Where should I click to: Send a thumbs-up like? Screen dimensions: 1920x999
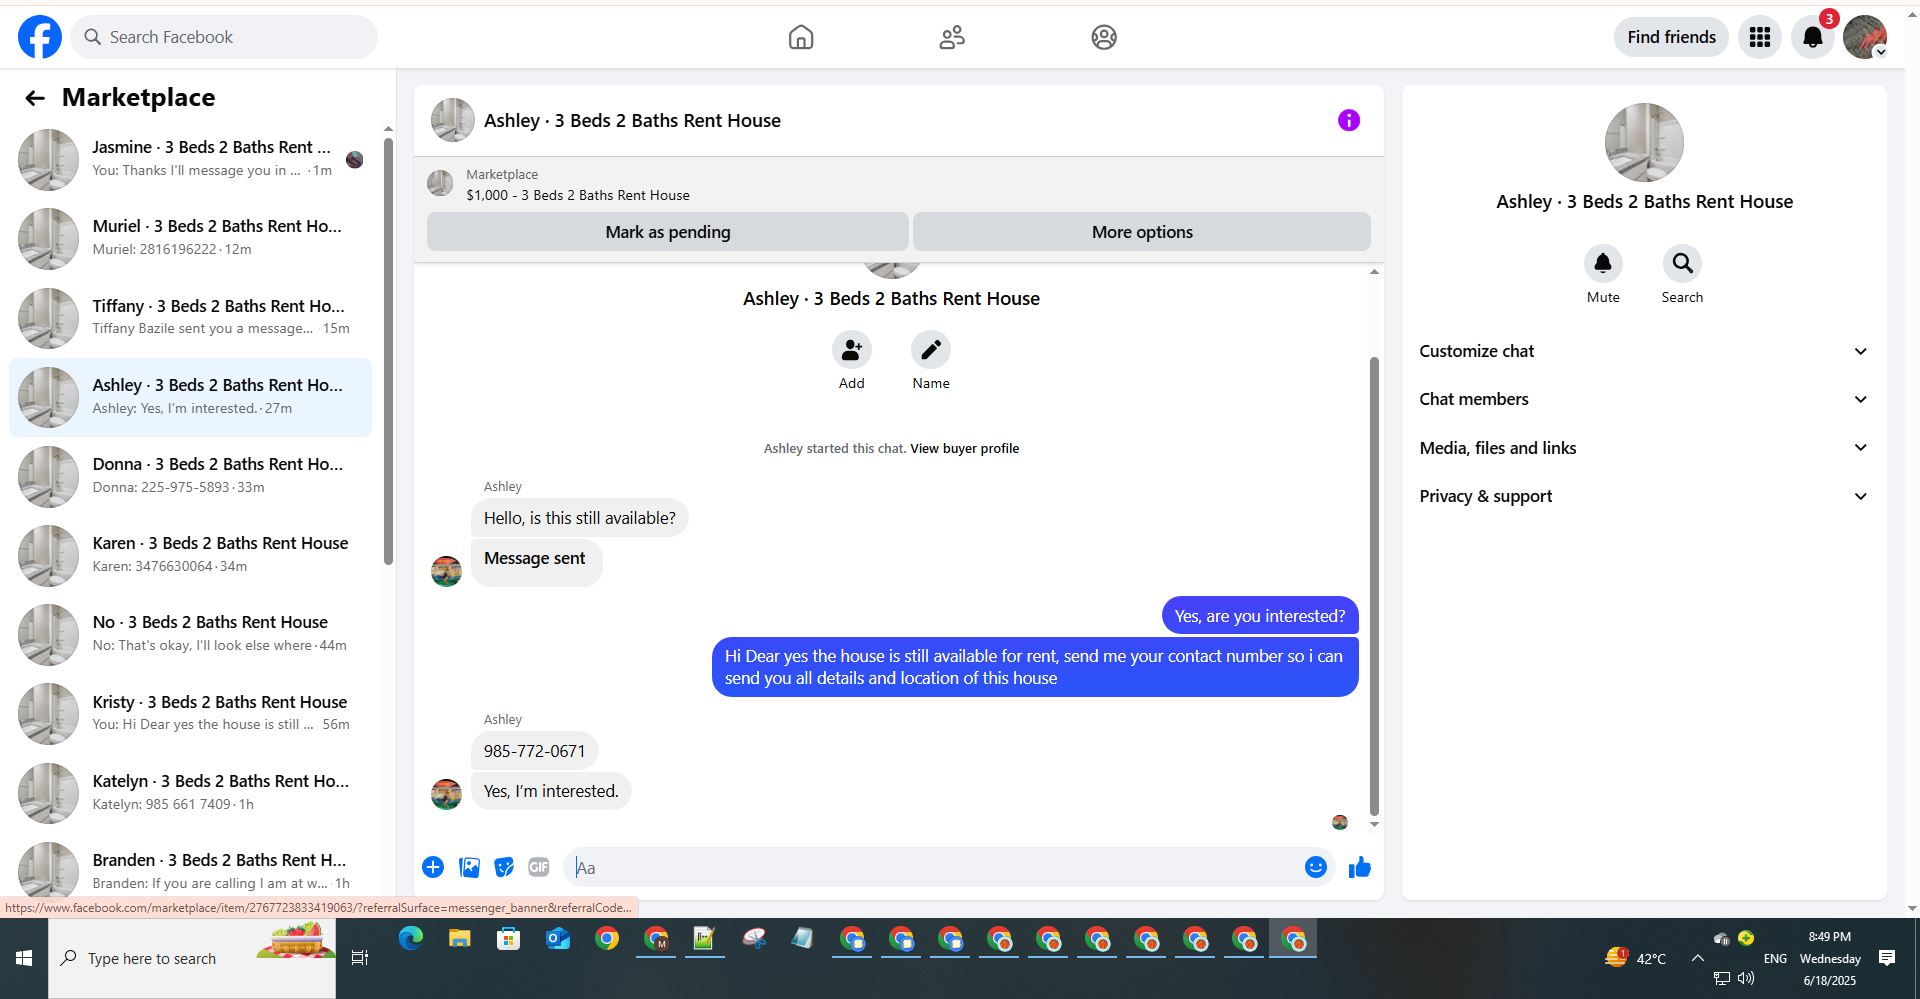click(1360, 867)
